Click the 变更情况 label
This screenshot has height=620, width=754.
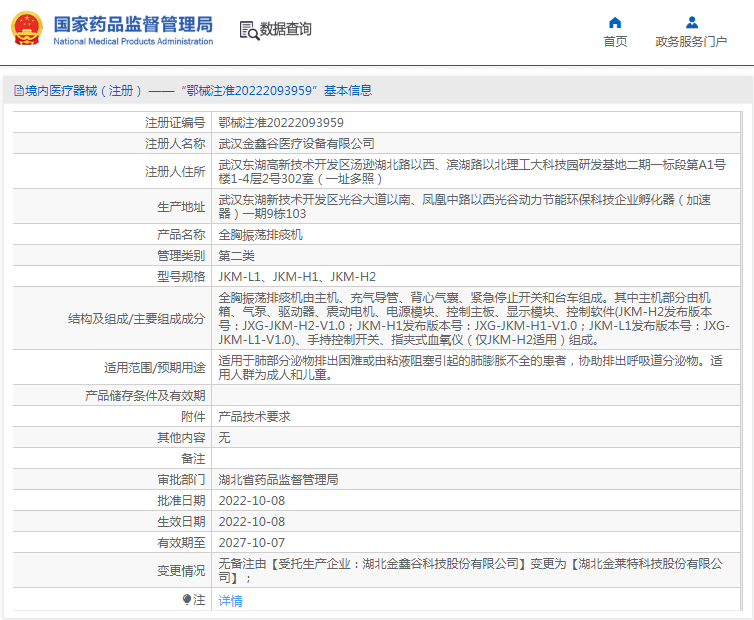click(181, 570)
